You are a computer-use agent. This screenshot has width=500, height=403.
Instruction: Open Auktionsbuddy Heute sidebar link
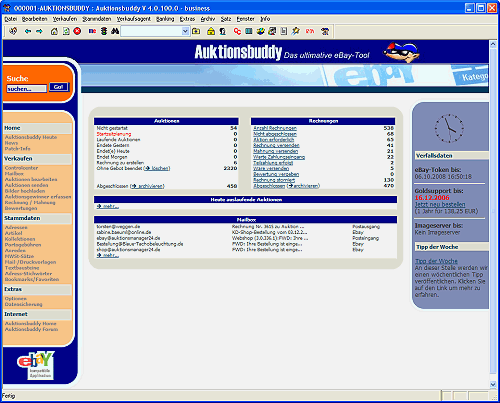tap(31, 137)
